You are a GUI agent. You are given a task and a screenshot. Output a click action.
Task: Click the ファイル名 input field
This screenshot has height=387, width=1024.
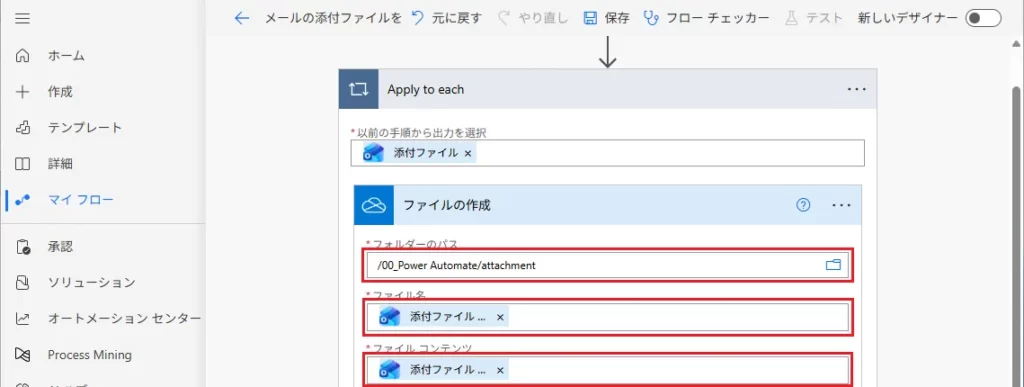pos(607,317)
